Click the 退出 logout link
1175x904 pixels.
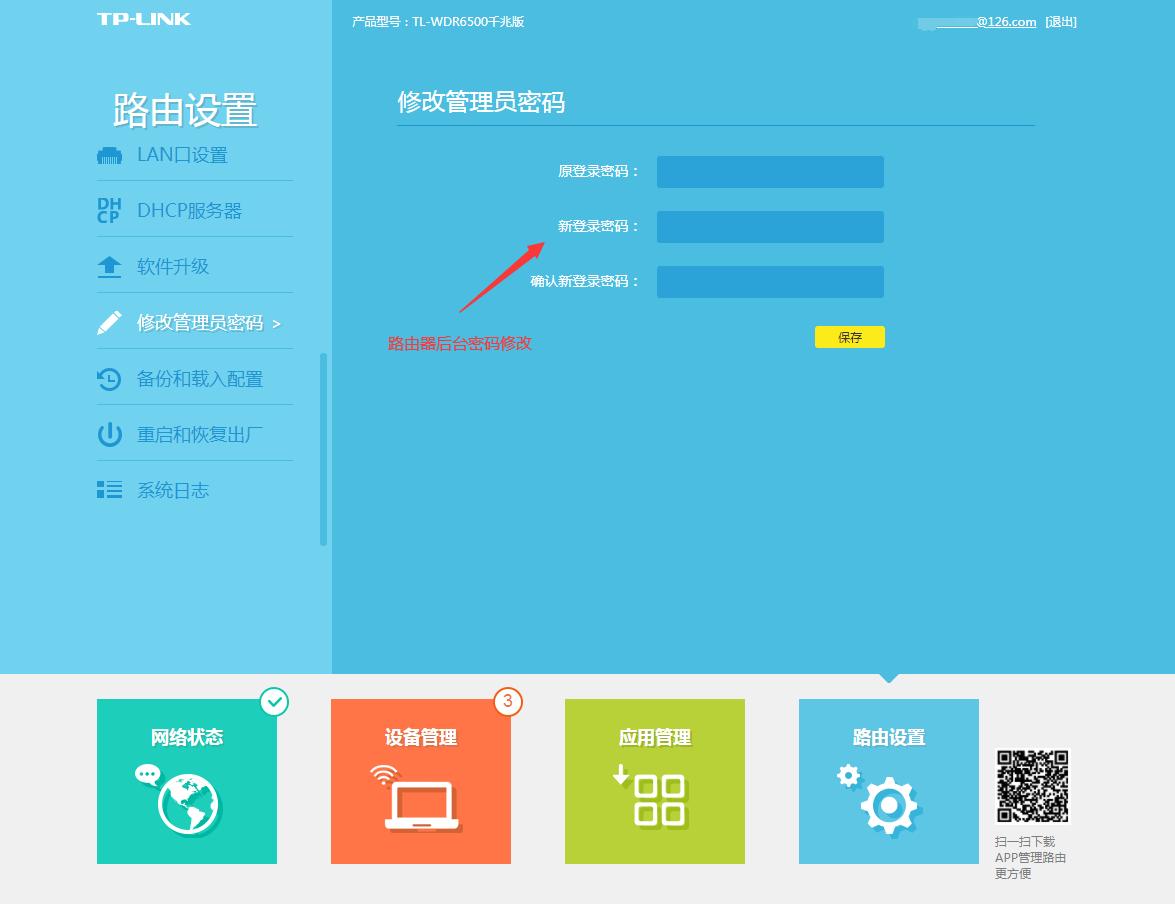pyautogui.click(x=1059, y=21)
